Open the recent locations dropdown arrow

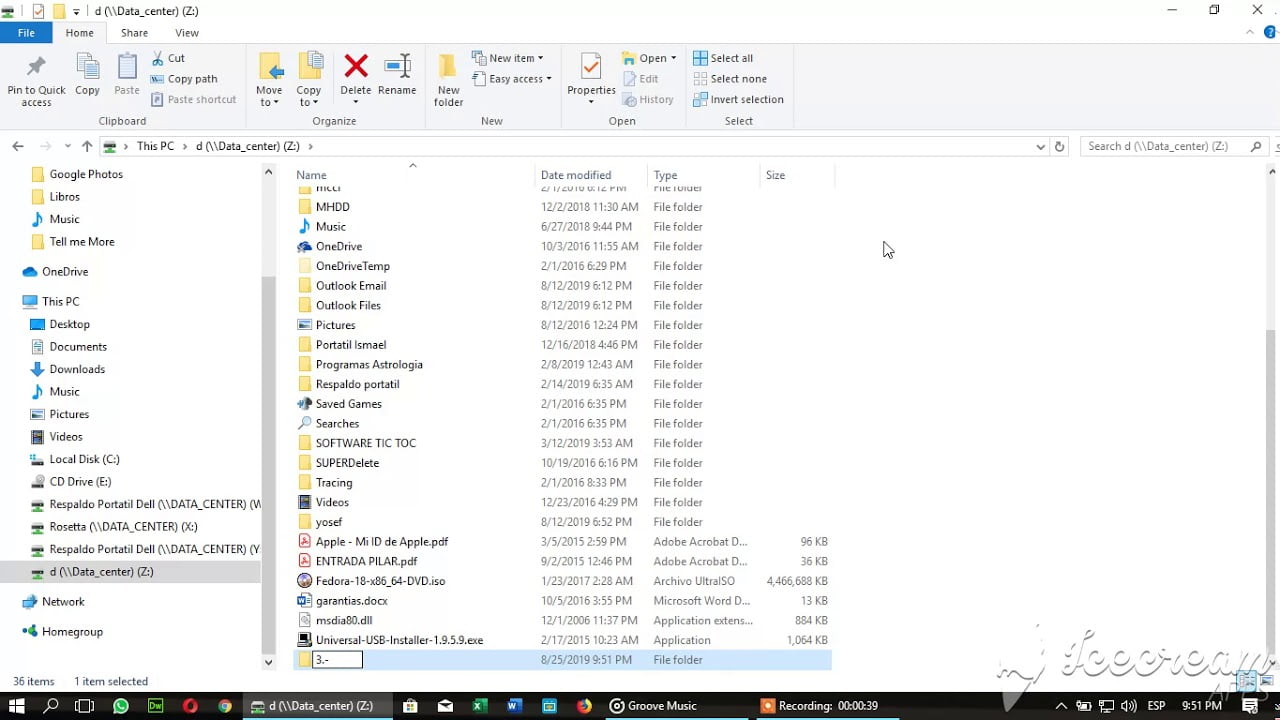tap(67, 146)
